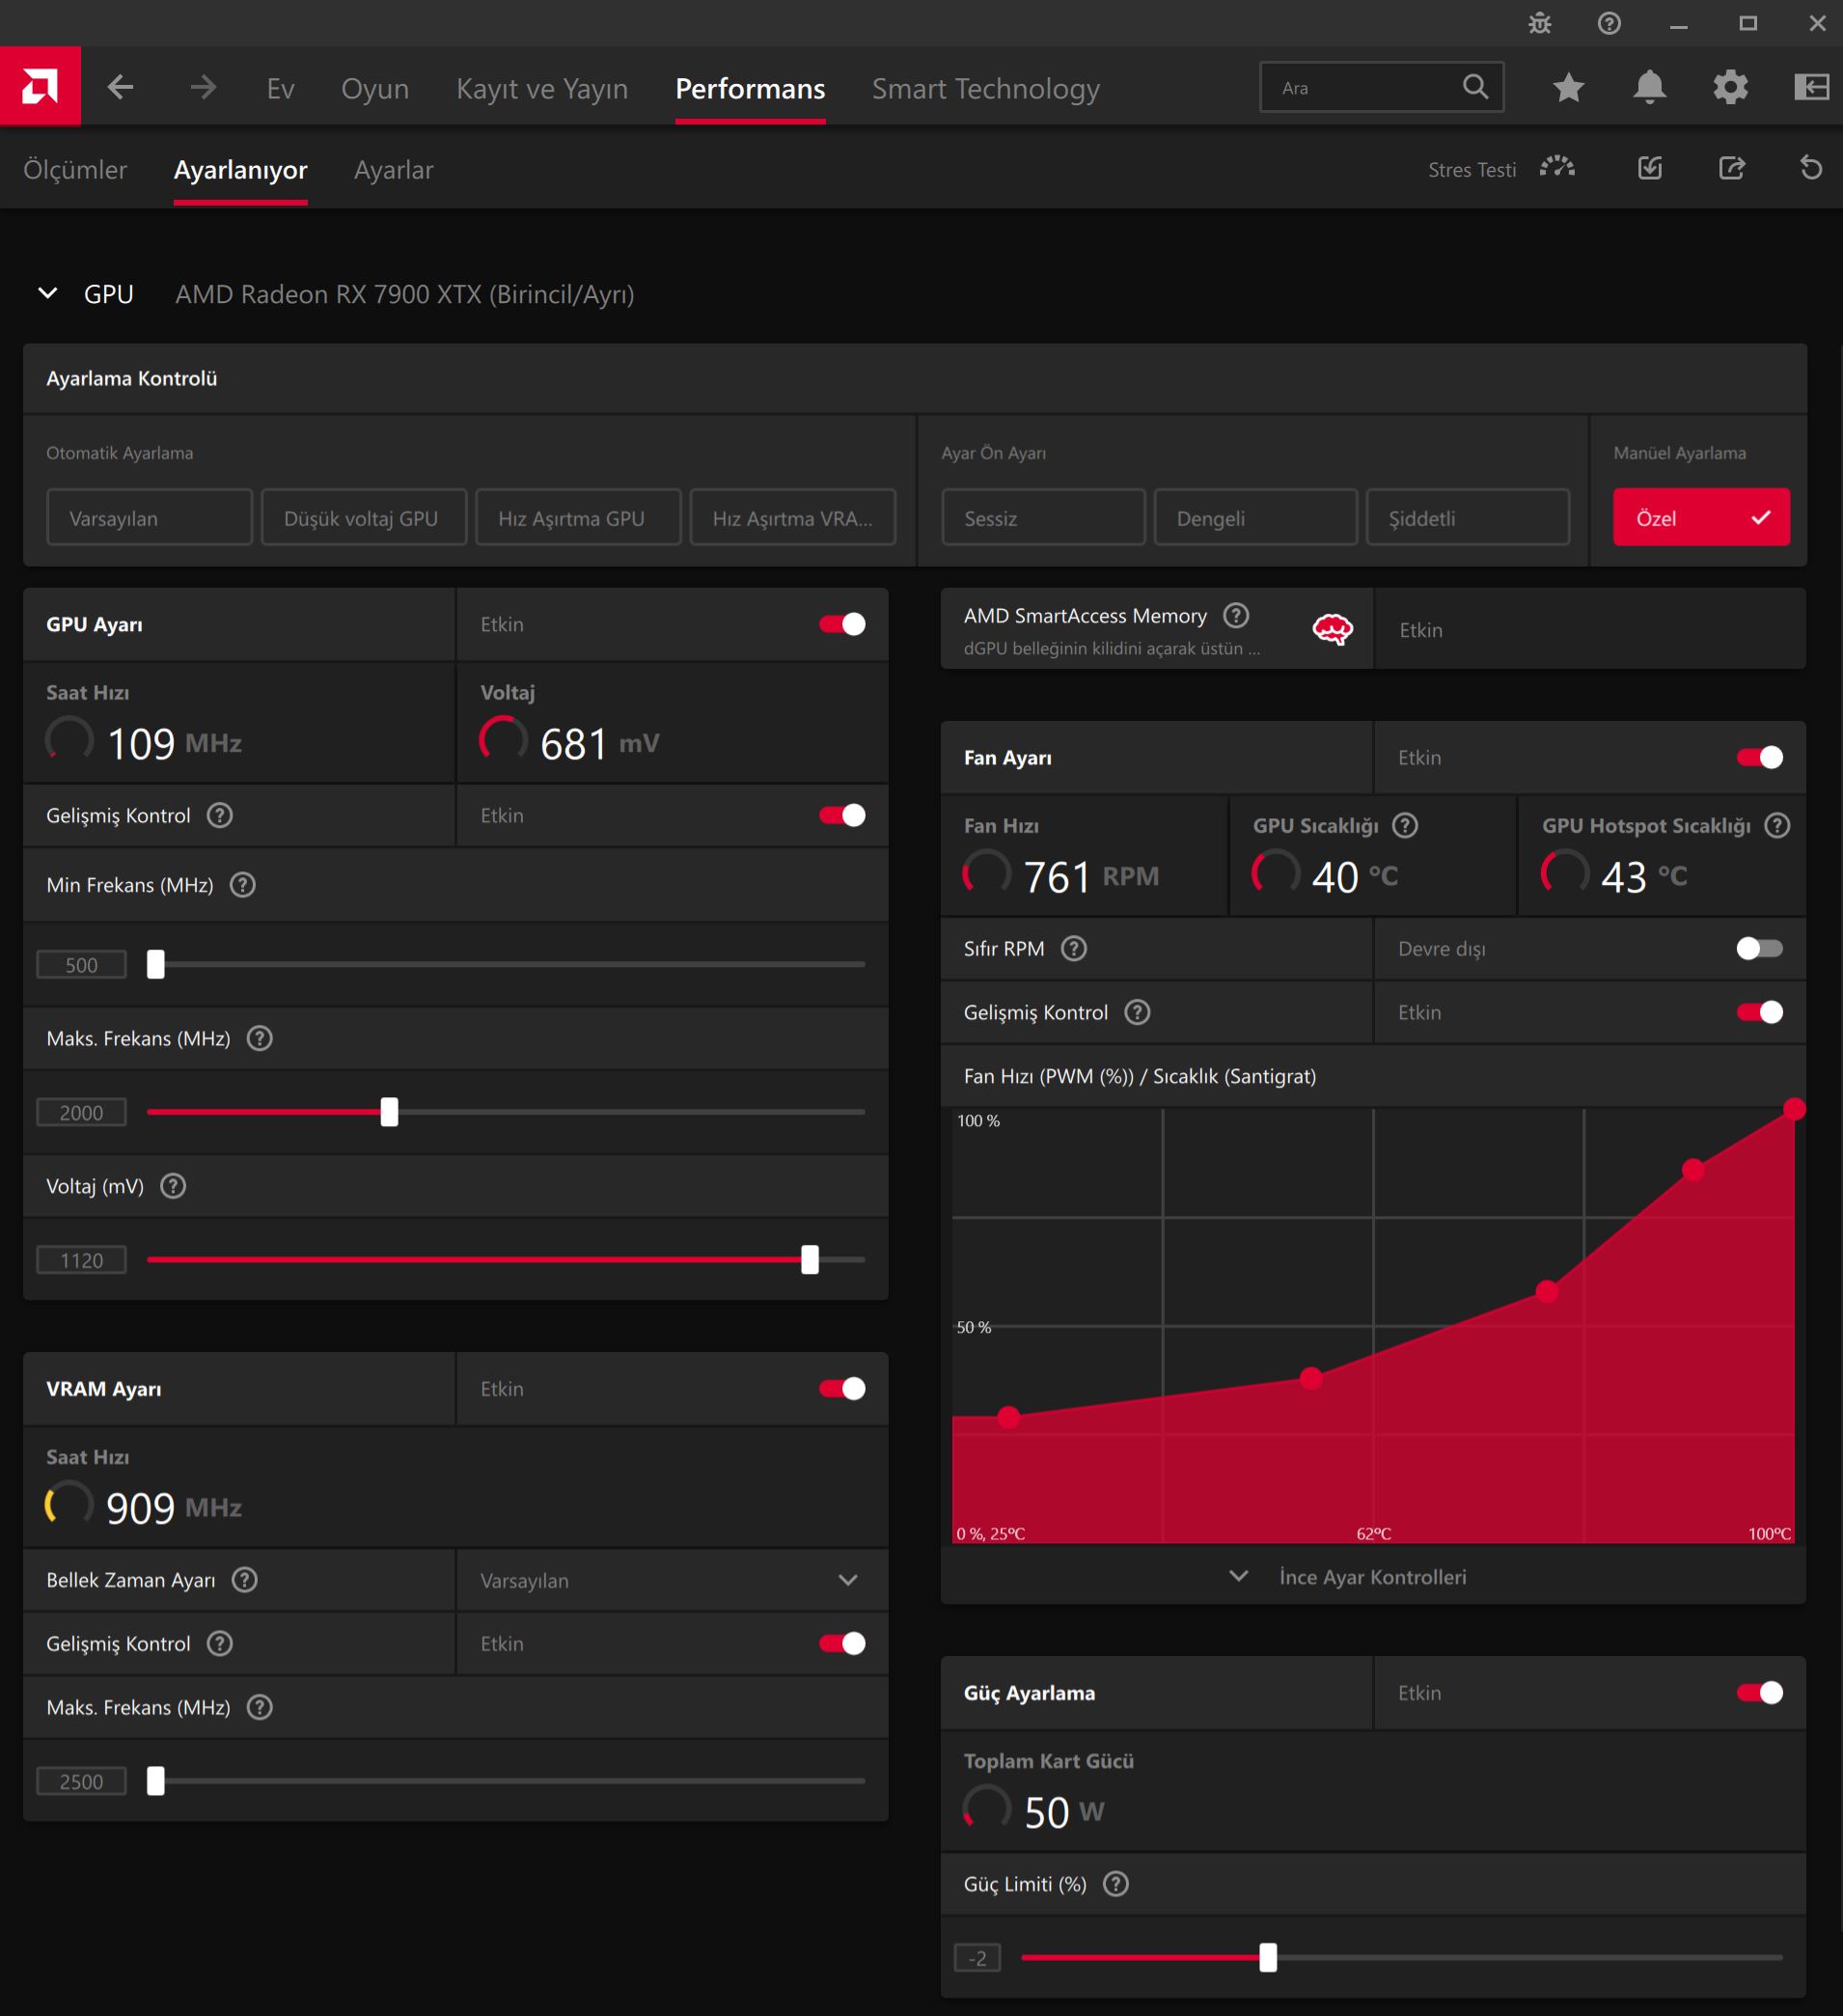
Task: Toggle GPU Ayarı switch
Action: point(842,624)
